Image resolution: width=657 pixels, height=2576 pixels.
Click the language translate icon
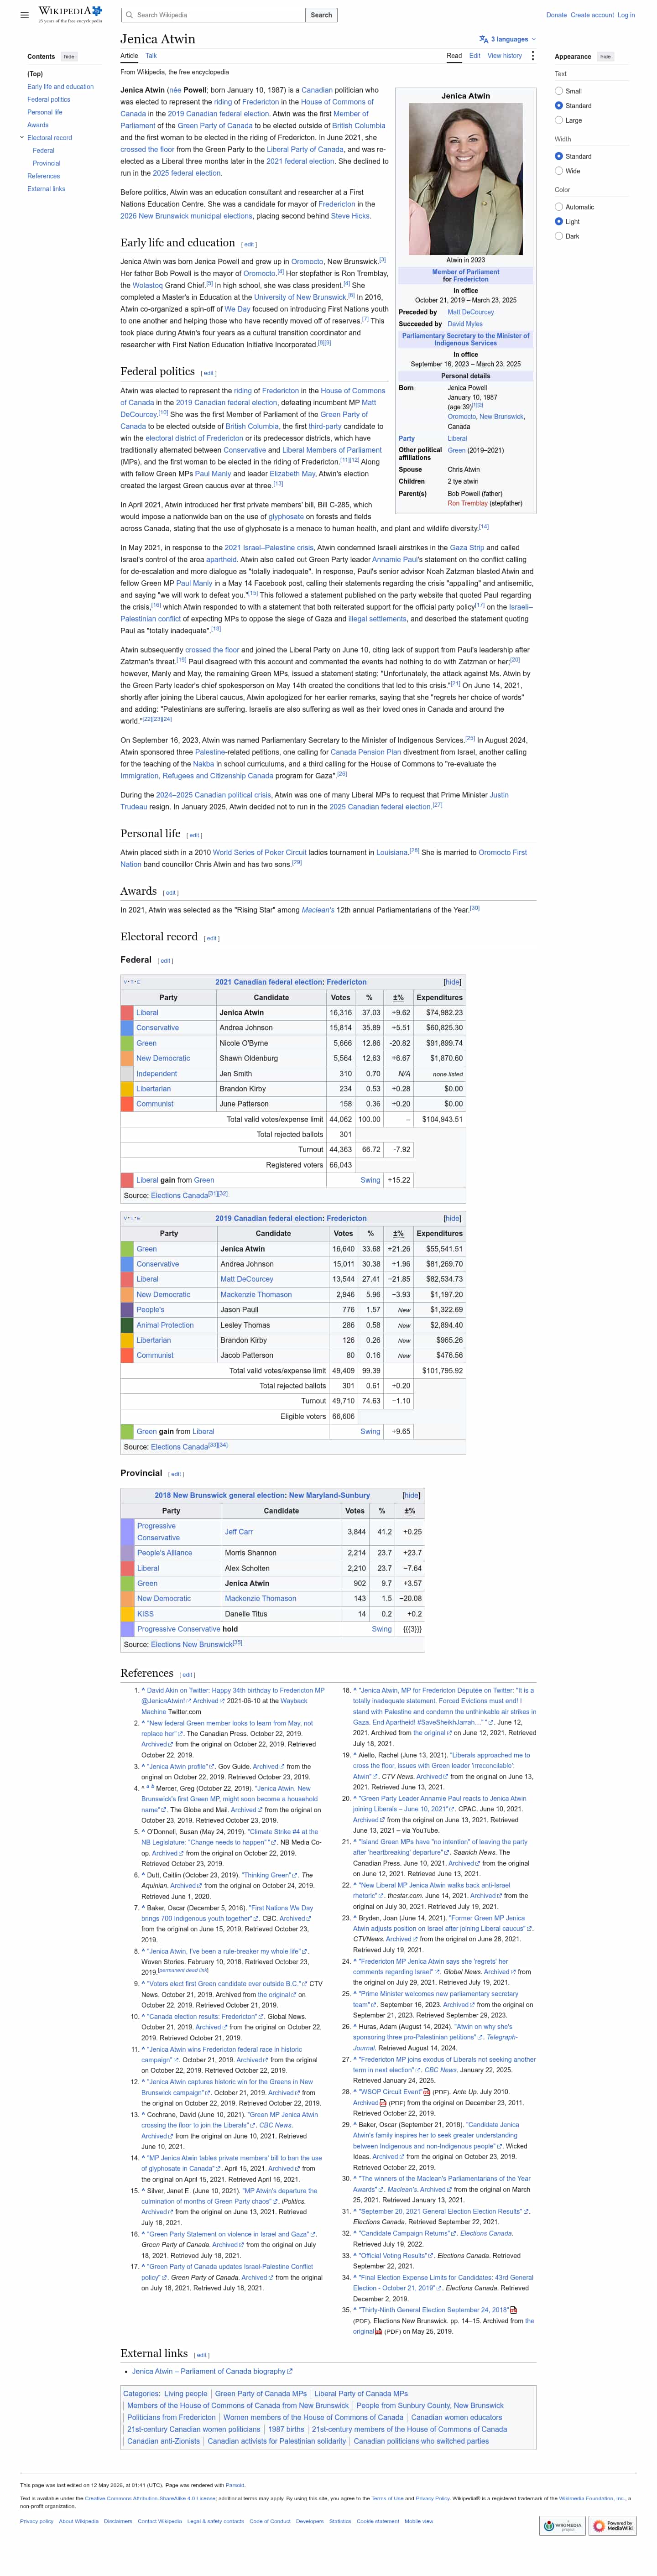484,39
